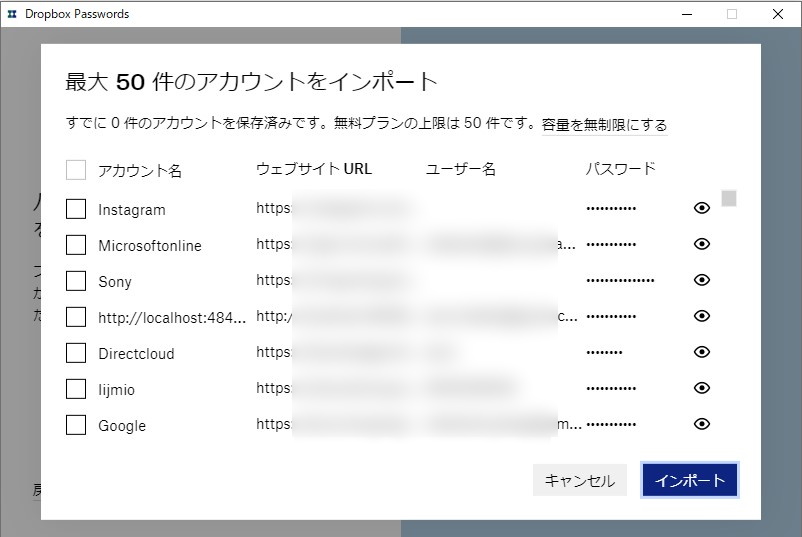Close the Dropbox Passwords window
Viewport: 802px width, 537px height.
[777, 14]
